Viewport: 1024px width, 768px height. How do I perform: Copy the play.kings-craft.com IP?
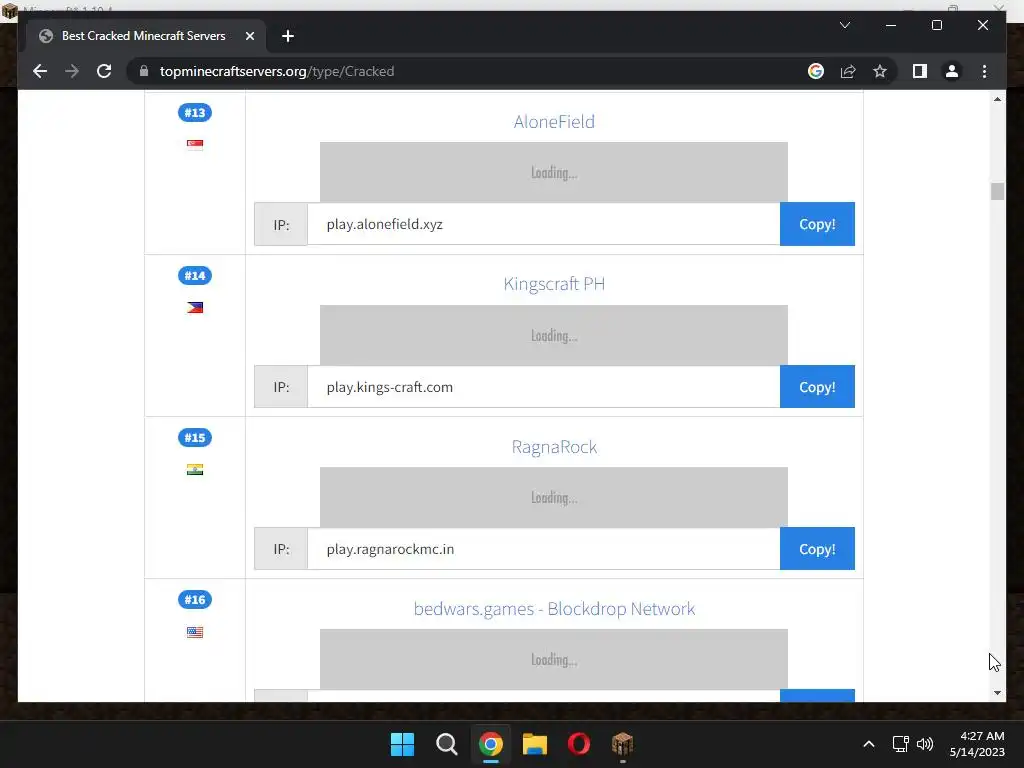pos(817,387)
